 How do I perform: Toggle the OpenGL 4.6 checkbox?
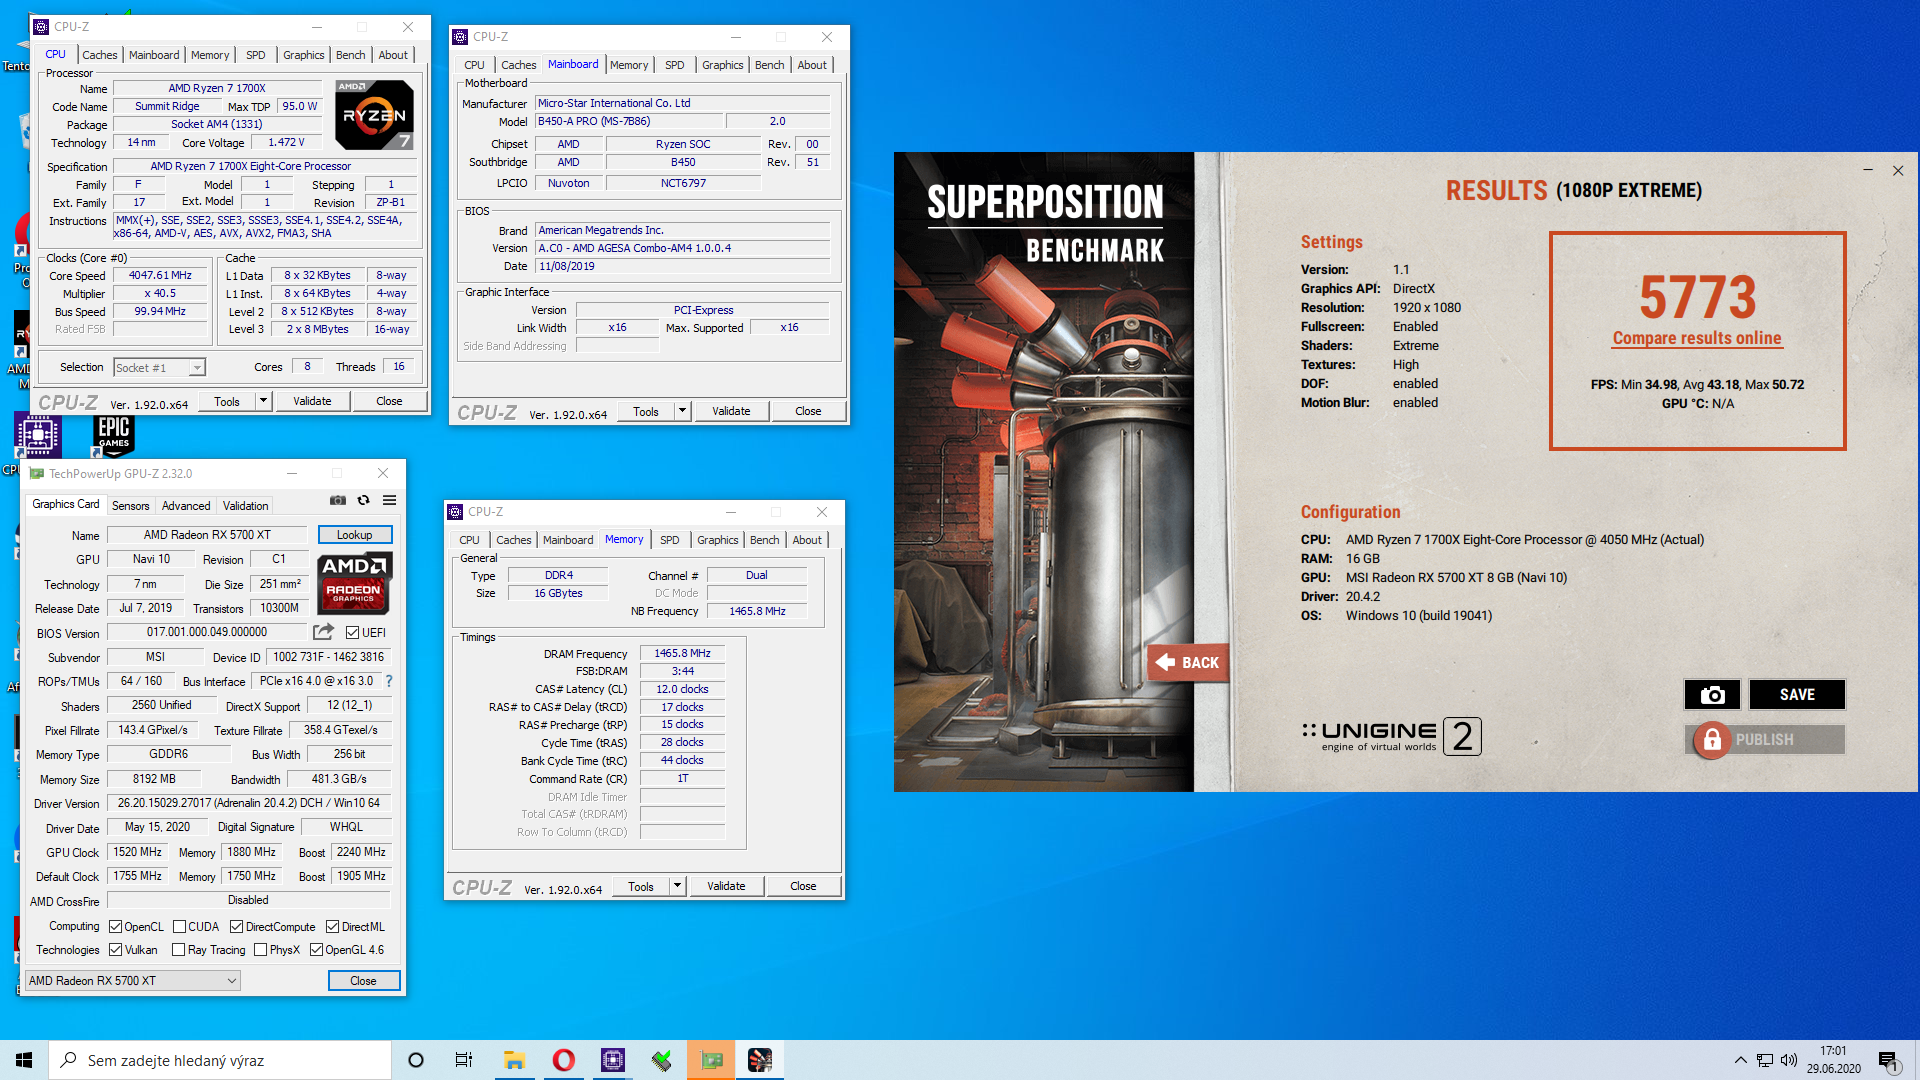(316, 950)
